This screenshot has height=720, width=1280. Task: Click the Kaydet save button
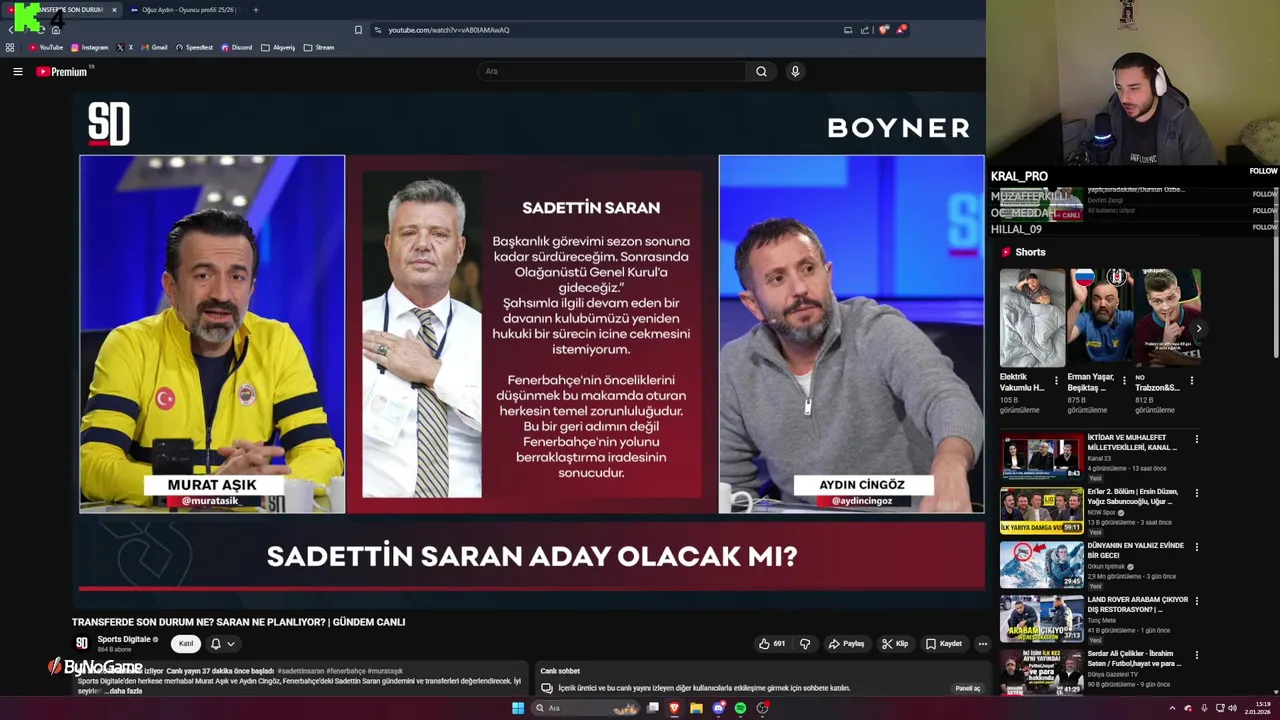[944, 644]
